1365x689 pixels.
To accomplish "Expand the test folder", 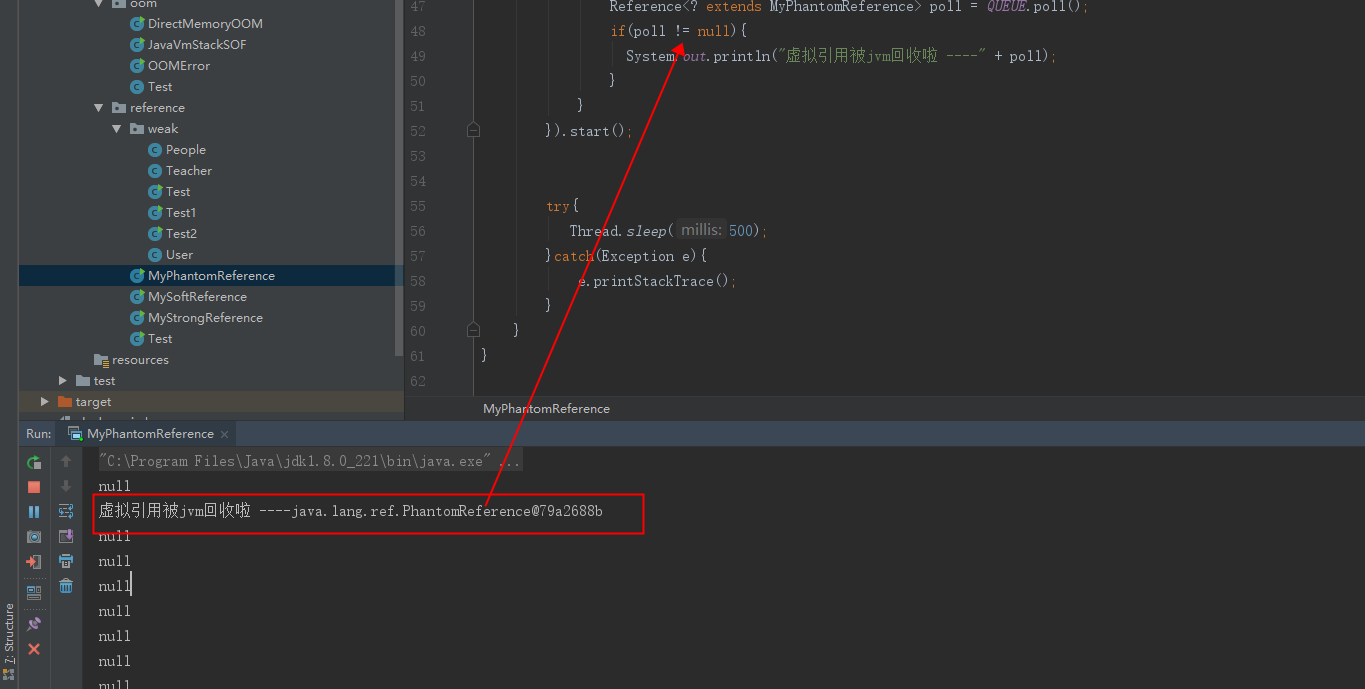I will coord(63,381).
